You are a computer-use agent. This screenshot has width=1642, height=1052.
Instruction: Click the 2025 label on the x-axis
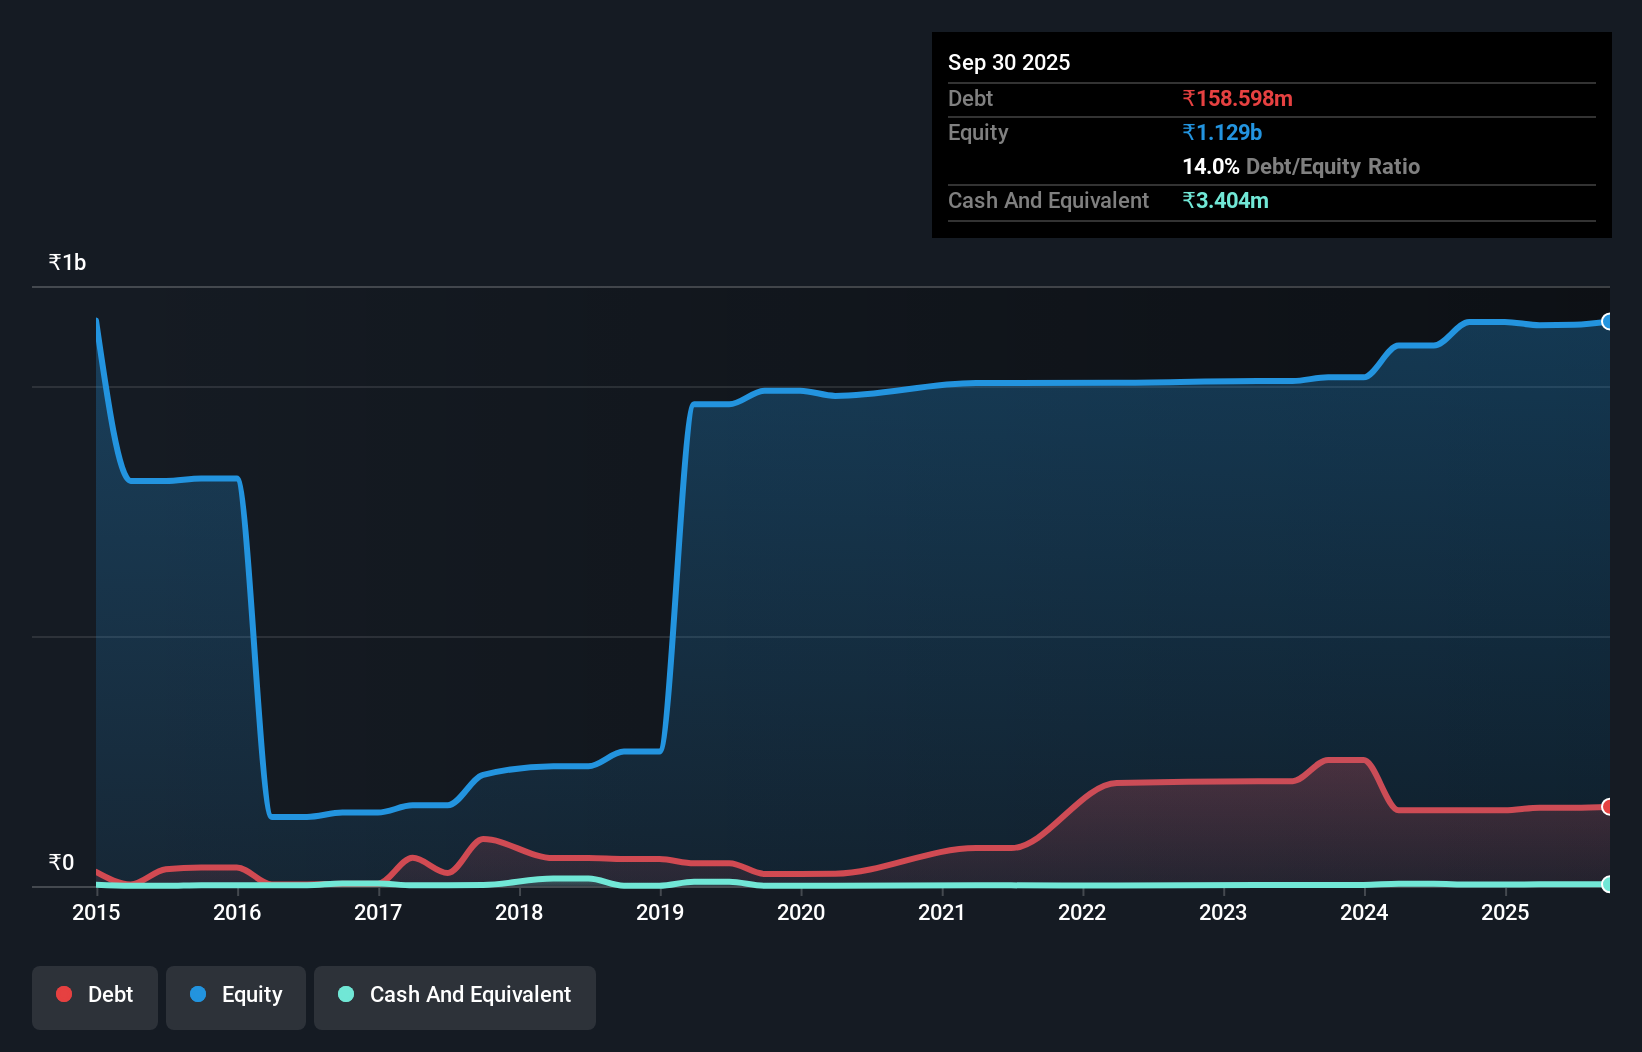1506,912
